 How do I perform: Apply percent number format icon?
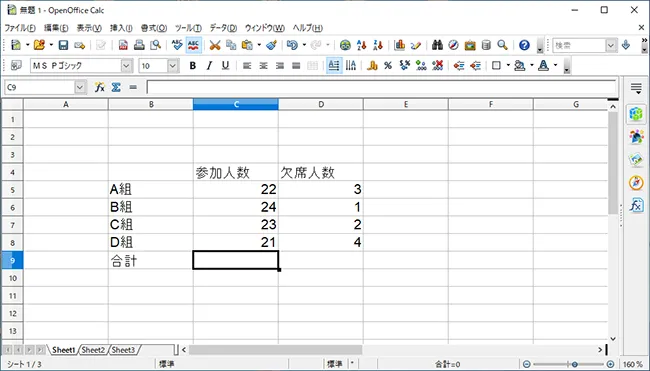tap(388, 65)
